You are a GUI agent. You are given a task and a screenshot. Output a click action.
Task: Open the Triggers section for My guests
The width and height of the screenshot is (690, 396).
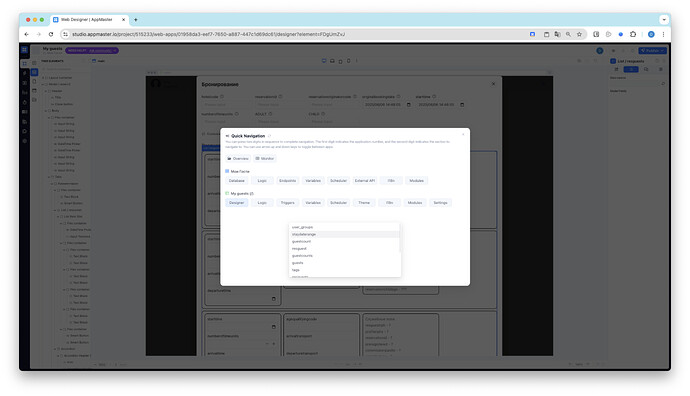287,203
